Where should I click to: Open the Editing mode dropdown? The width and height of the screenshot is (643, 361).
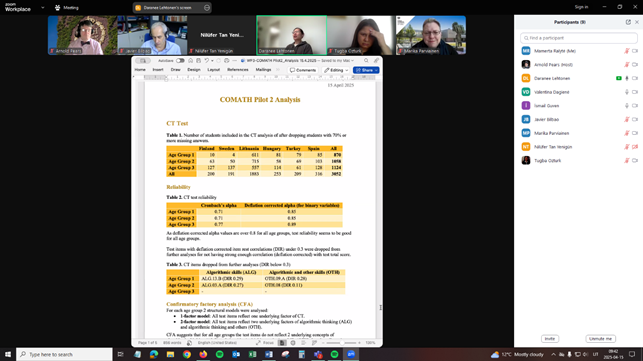coord(336,70)
